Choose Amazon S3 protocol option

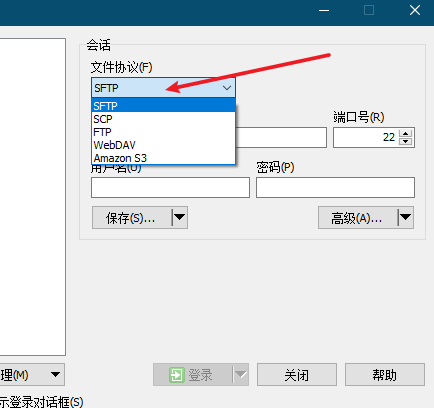click(x=163, y=158)
